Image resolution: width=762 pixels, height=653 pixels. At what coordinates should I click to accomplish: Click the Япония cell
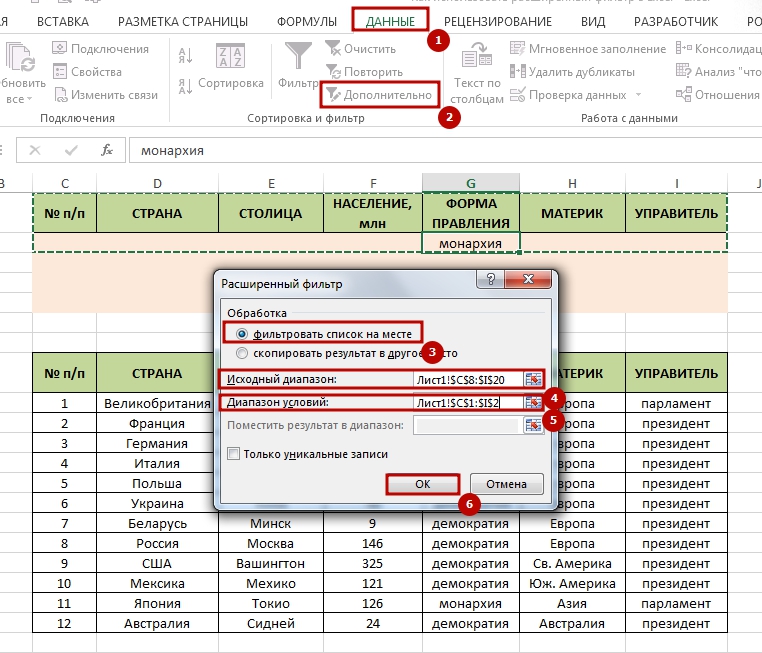(x=157, y=603)
